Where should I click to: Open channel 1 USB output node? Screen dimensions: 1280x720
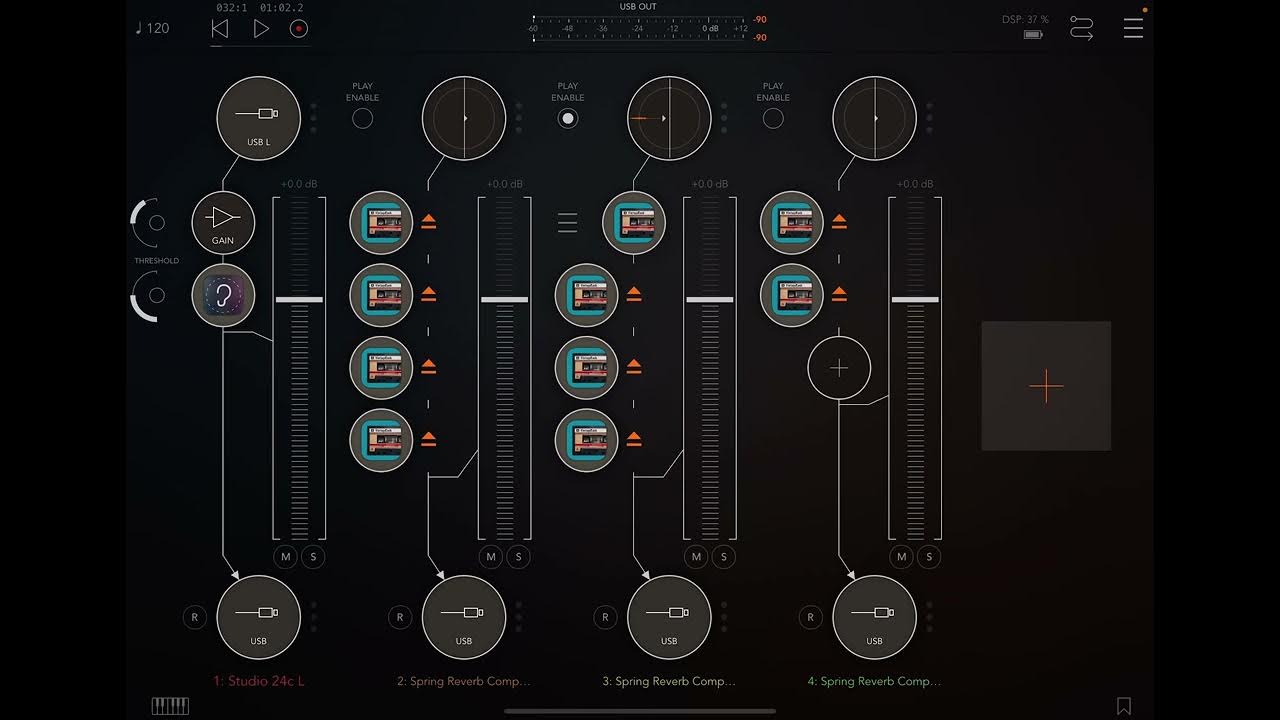click(x=259, y=617)
